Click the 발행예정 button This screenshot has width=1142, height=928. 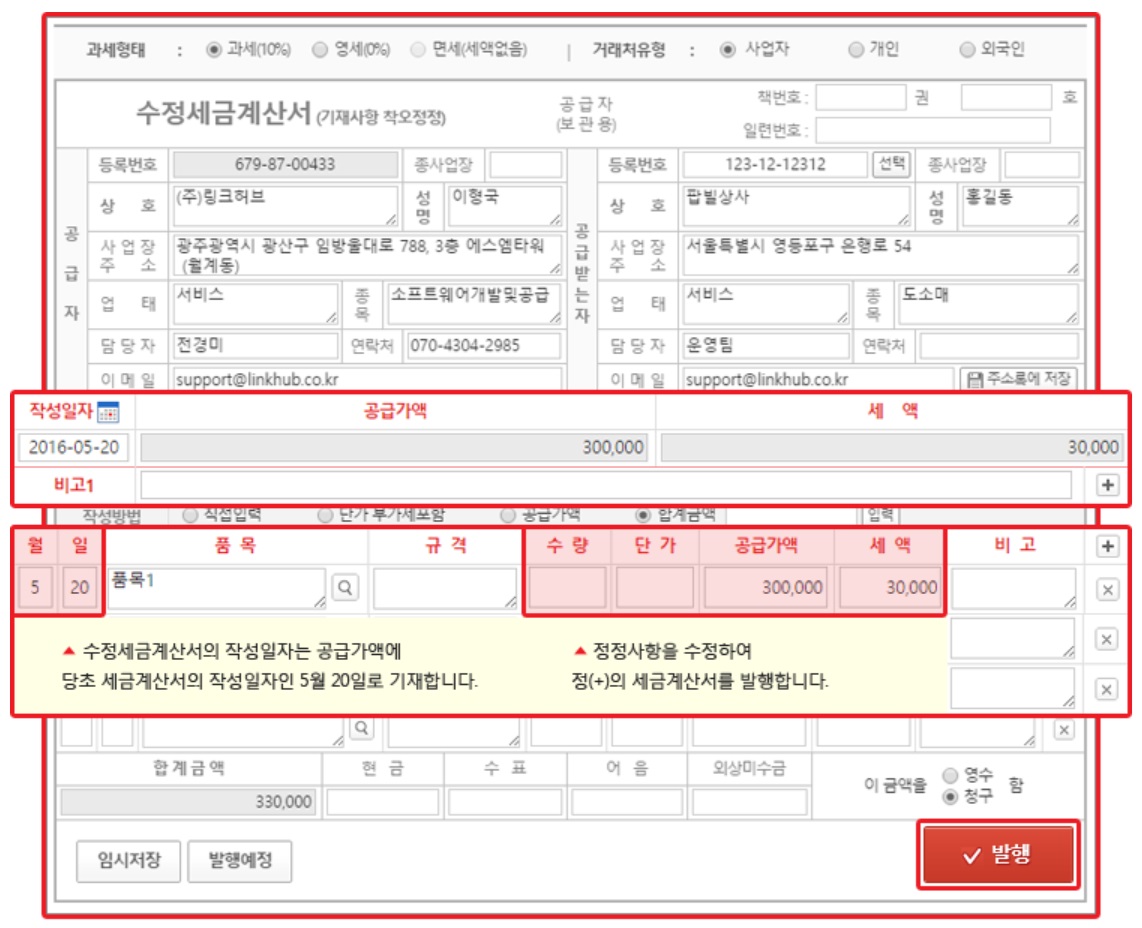tap(240, 861)
